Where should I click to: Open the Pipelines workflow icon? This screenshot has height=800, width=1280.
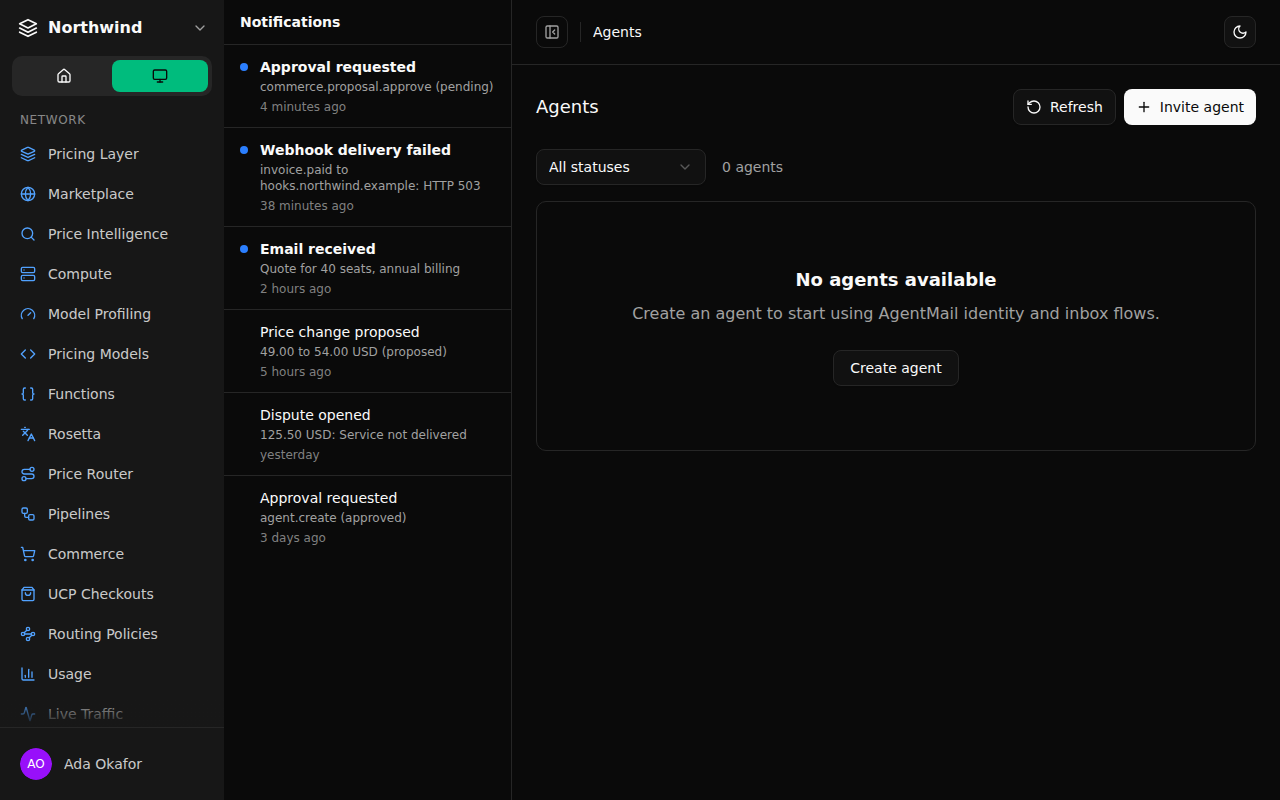click(28, 514)
